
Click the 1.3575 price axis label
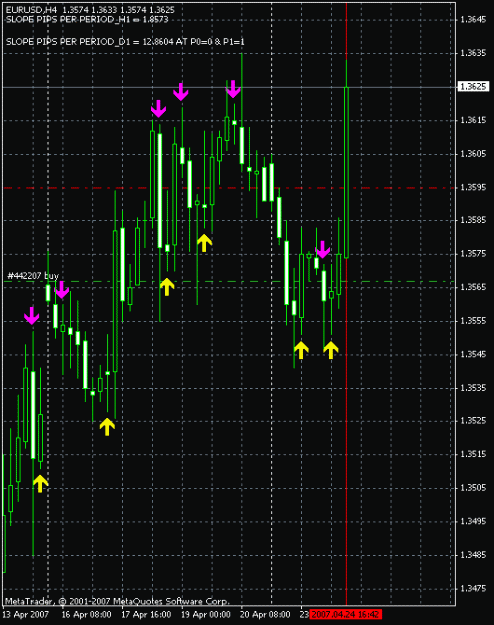[473, 254]
